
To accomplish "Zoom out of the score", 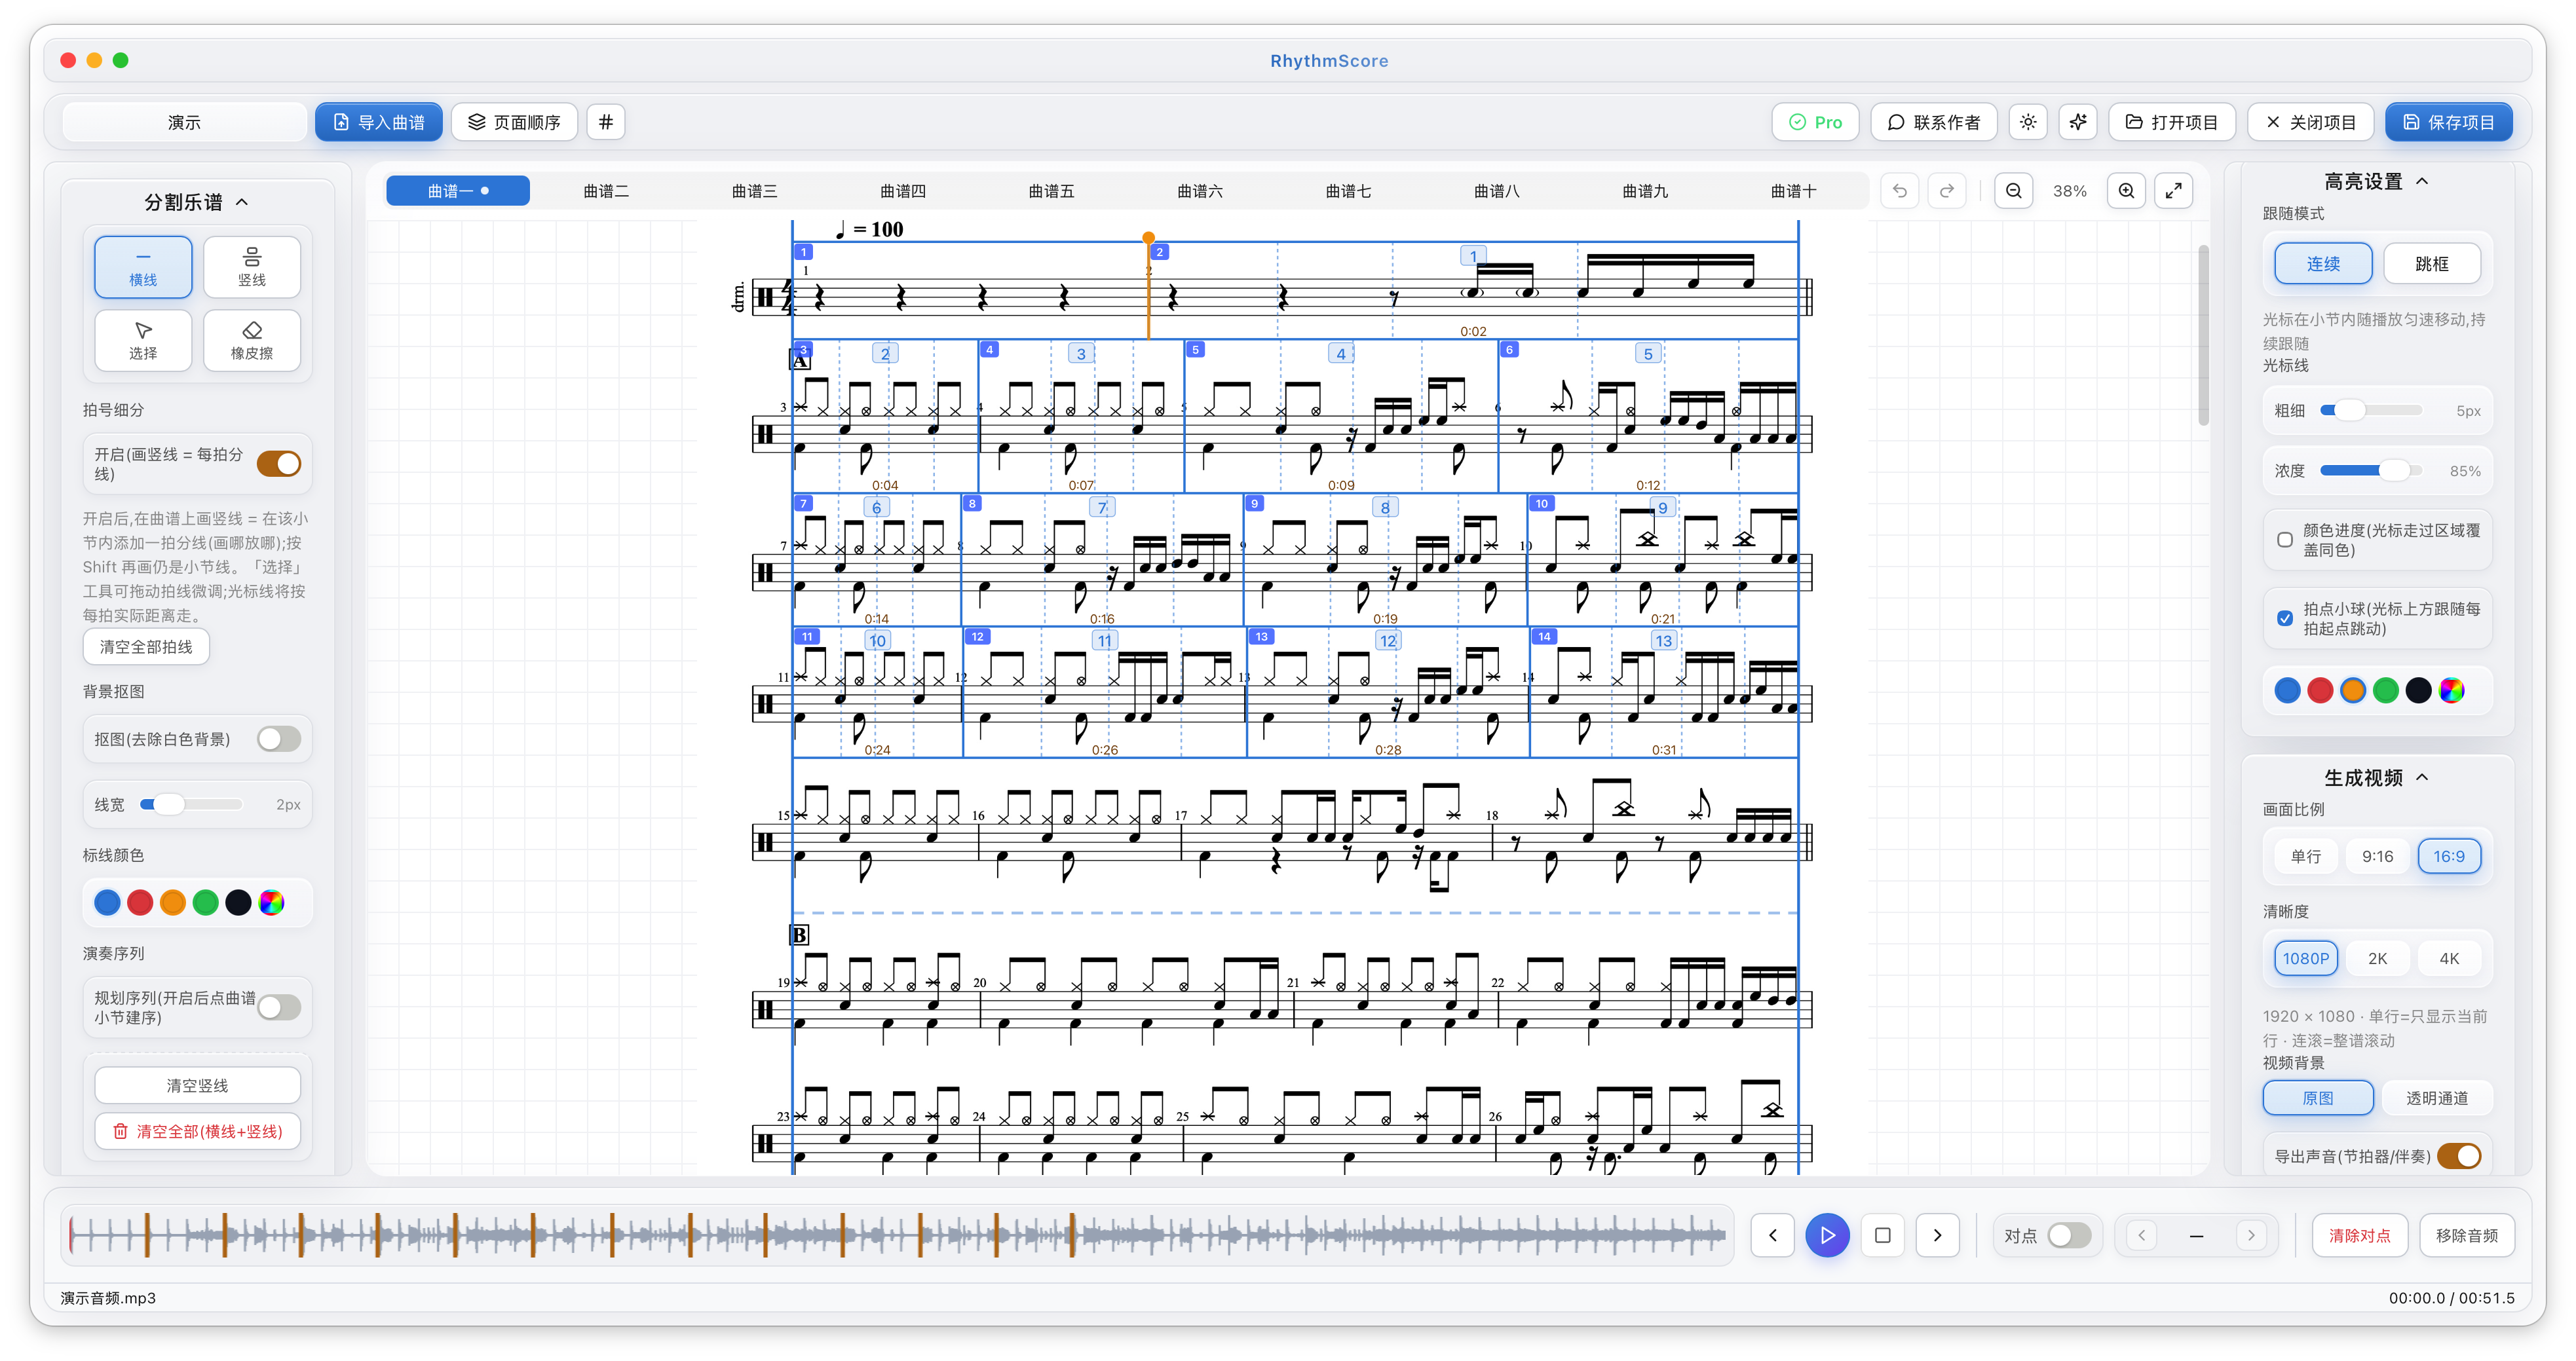I will (2014, 191).
